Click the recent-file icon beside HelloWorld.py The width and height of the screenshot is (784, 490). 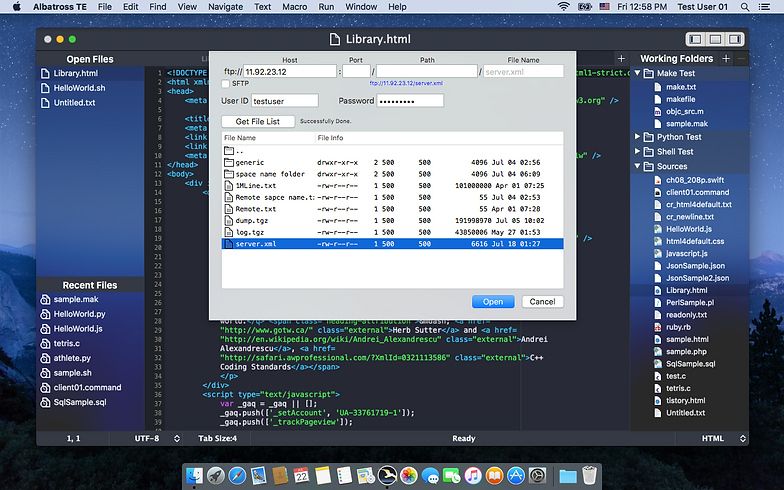pos(45,314)
